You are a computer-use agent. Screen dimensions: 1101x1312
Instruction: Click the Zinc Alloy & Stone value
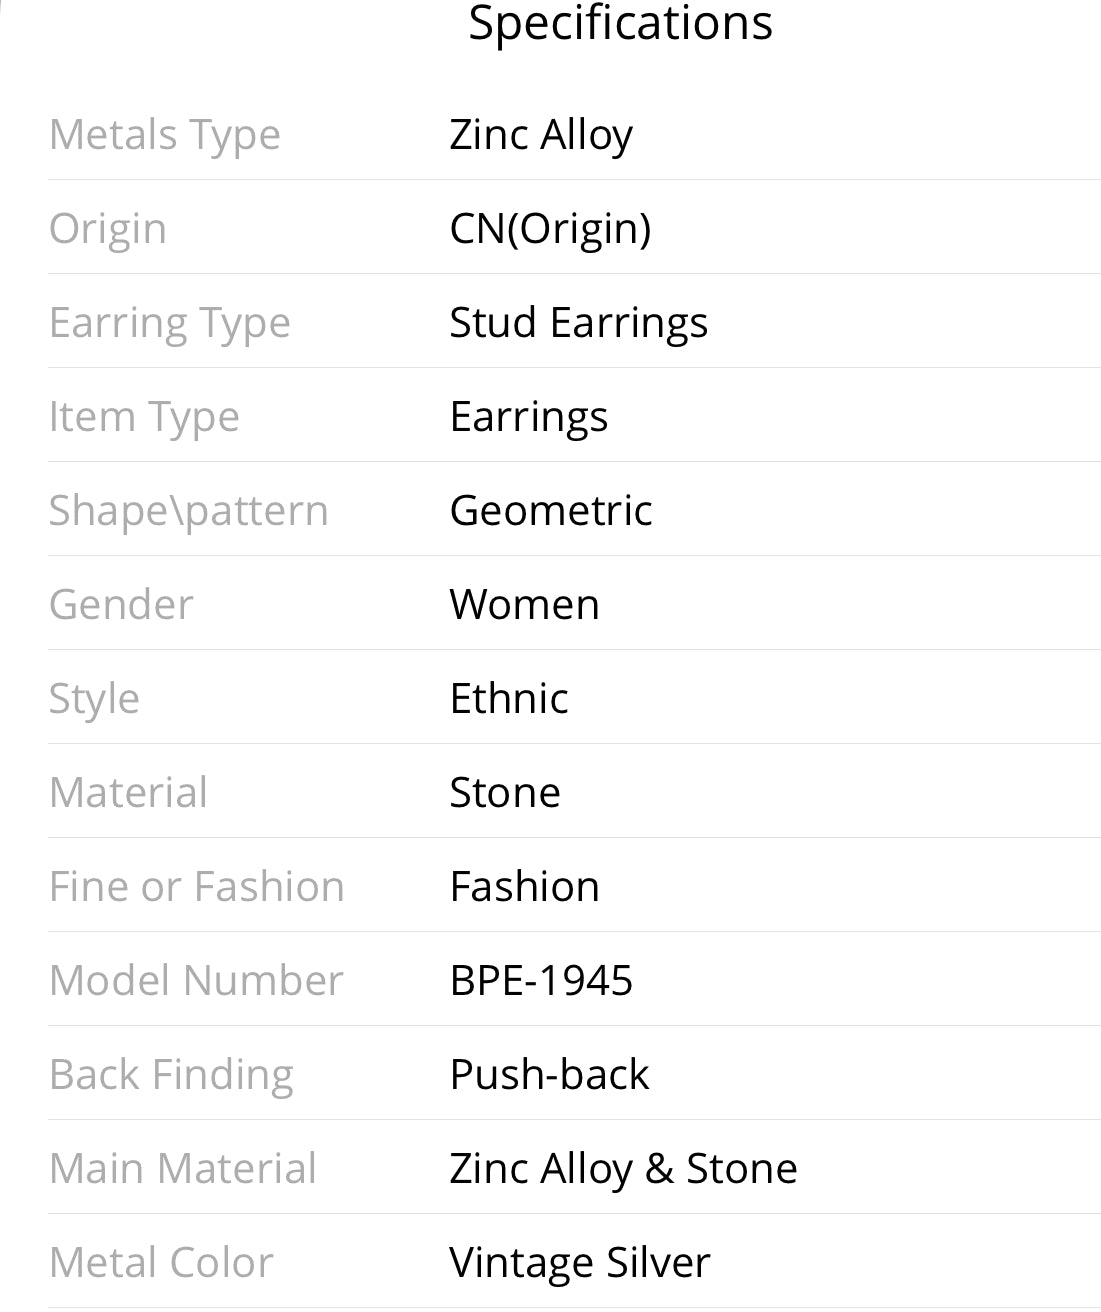click(623, 1170)
